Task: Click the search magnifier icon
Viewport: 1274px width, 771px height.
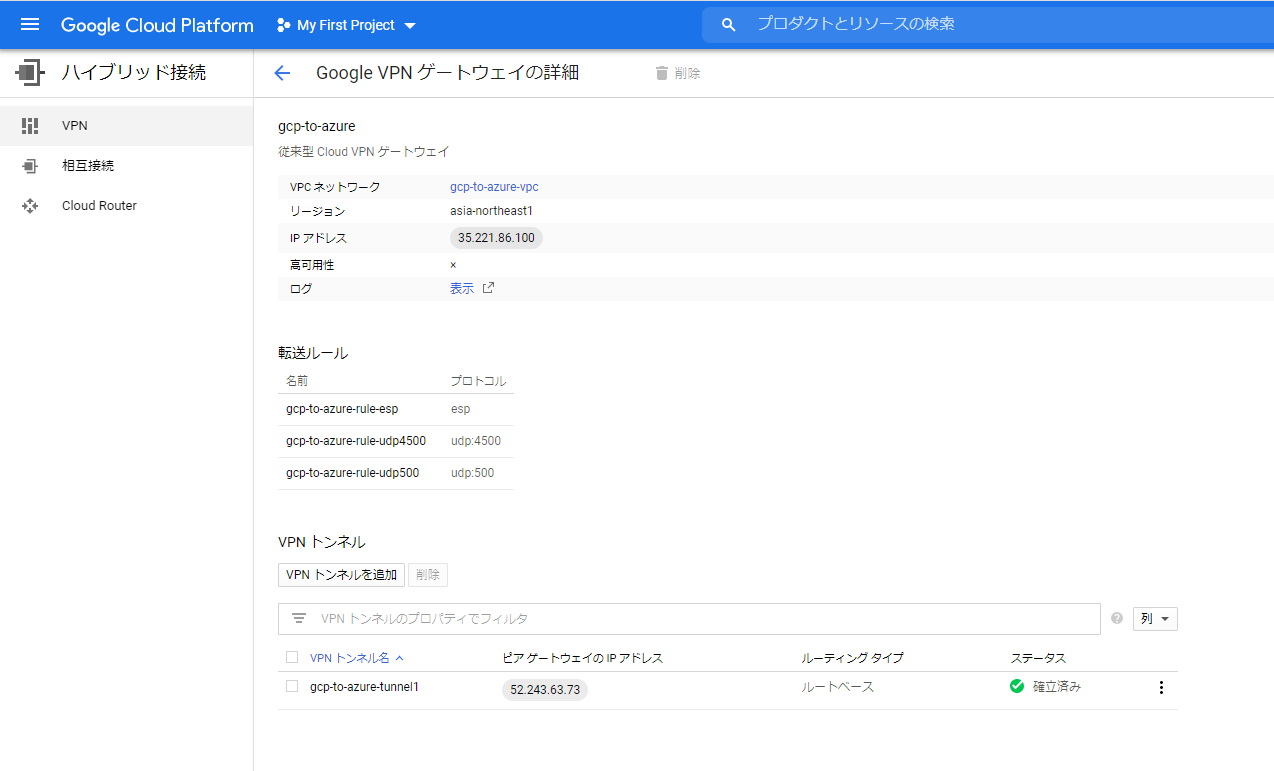Action: coord(729,24)
